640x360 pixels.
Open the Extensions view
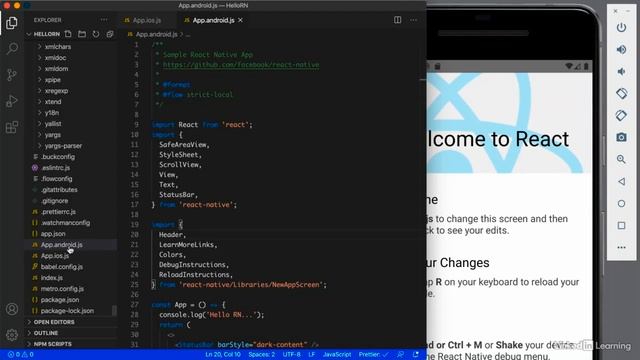(x=12, y=127)
